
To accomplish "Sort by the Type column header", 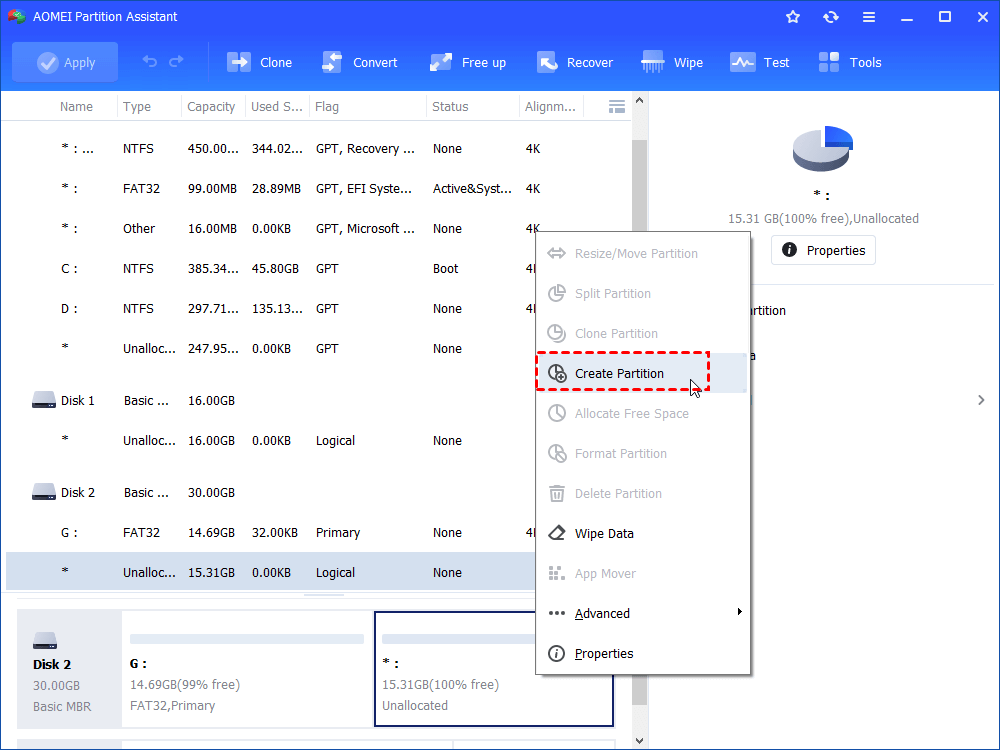I will click(136, 107).
